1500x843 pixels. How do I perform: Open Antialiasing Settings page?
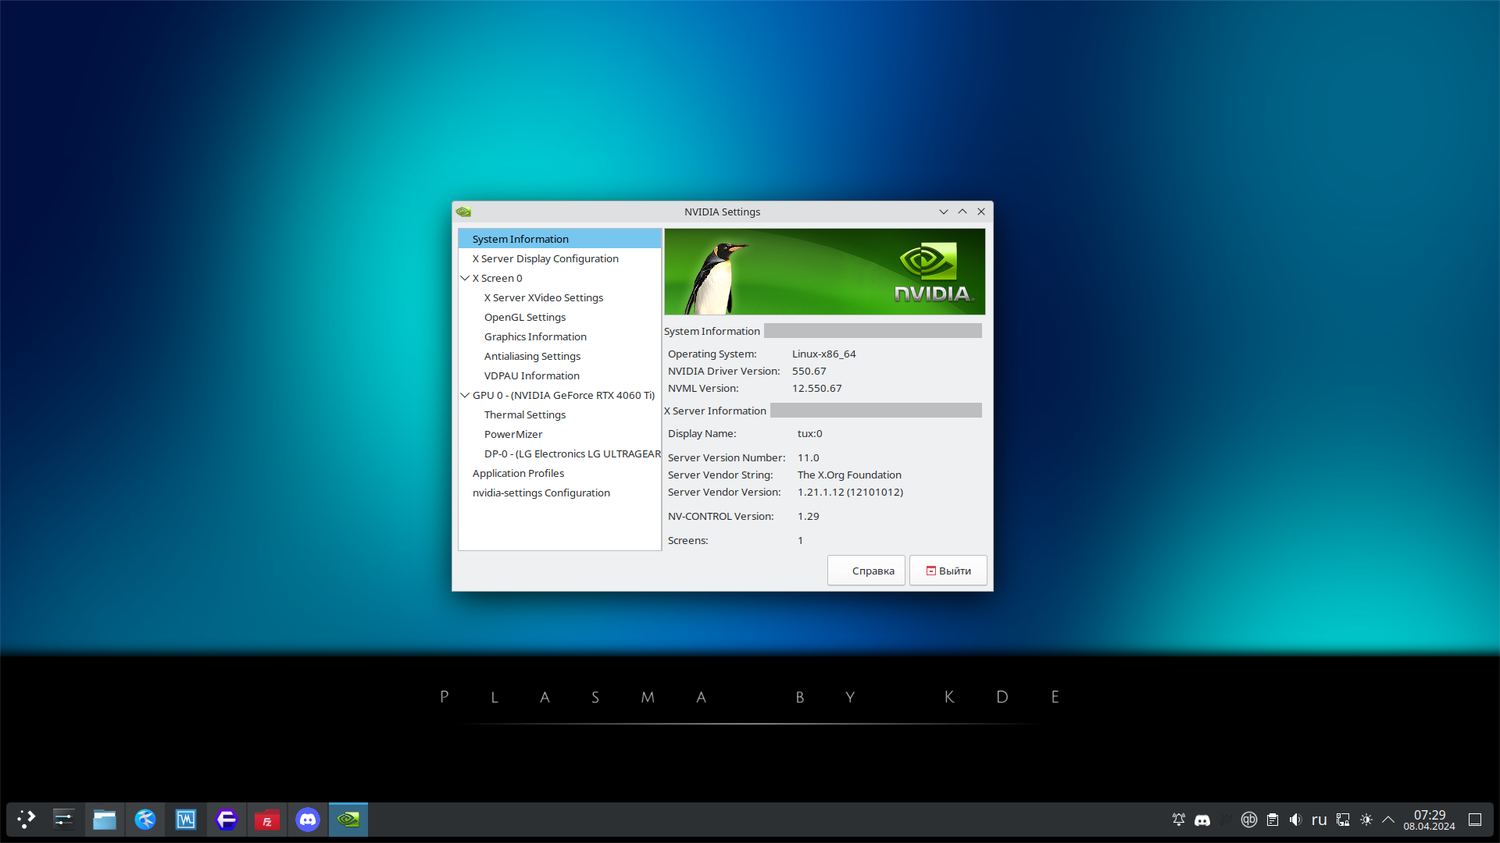(532, 356)
